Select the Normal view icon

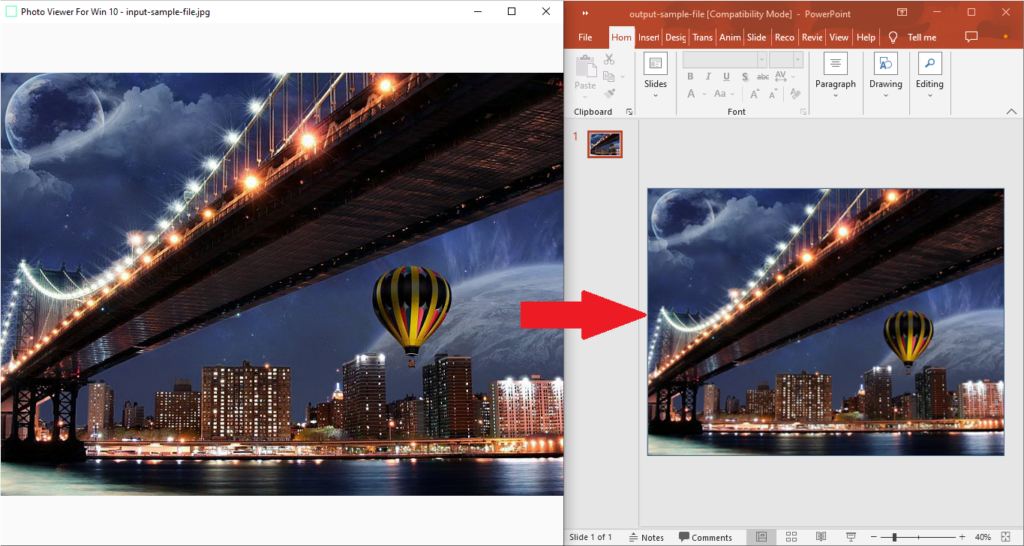click(760, 537)
